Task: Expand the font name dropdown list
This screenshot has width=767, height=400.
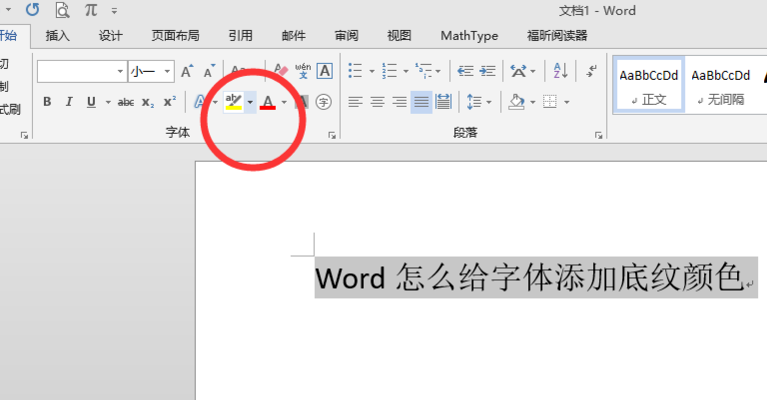Action: tap(120, 72)
